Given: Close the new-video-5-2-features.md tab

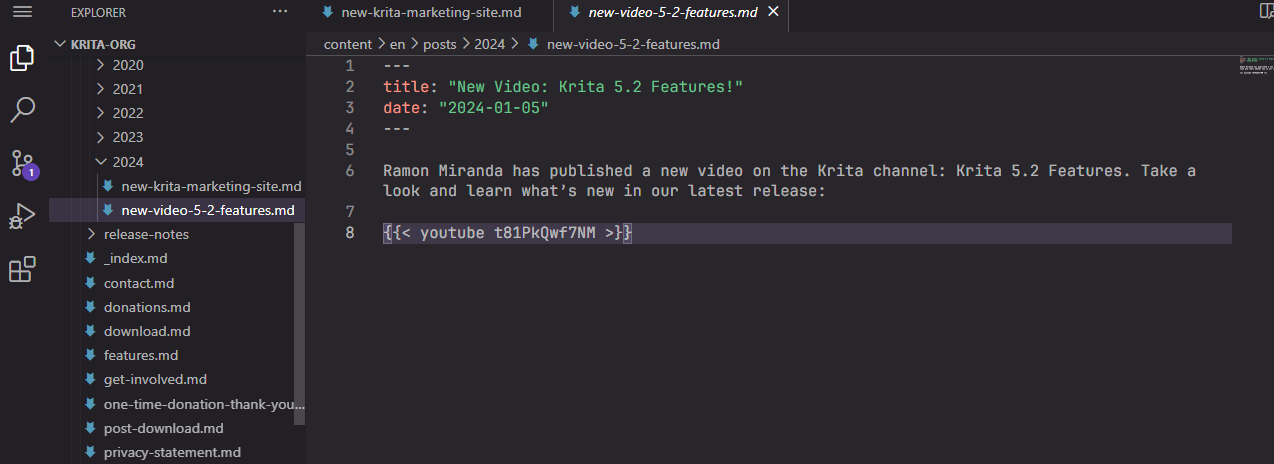Looking at the screenshot, I should 773,13.
